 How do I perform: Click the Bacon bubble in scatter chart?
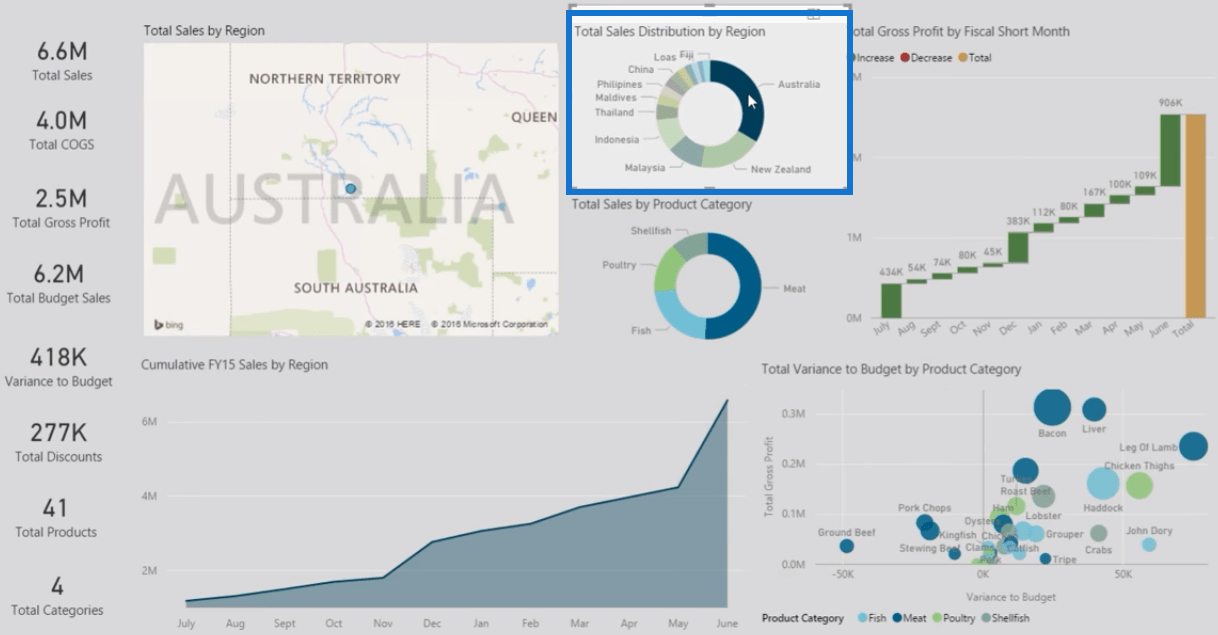(x=1052, y=407)
